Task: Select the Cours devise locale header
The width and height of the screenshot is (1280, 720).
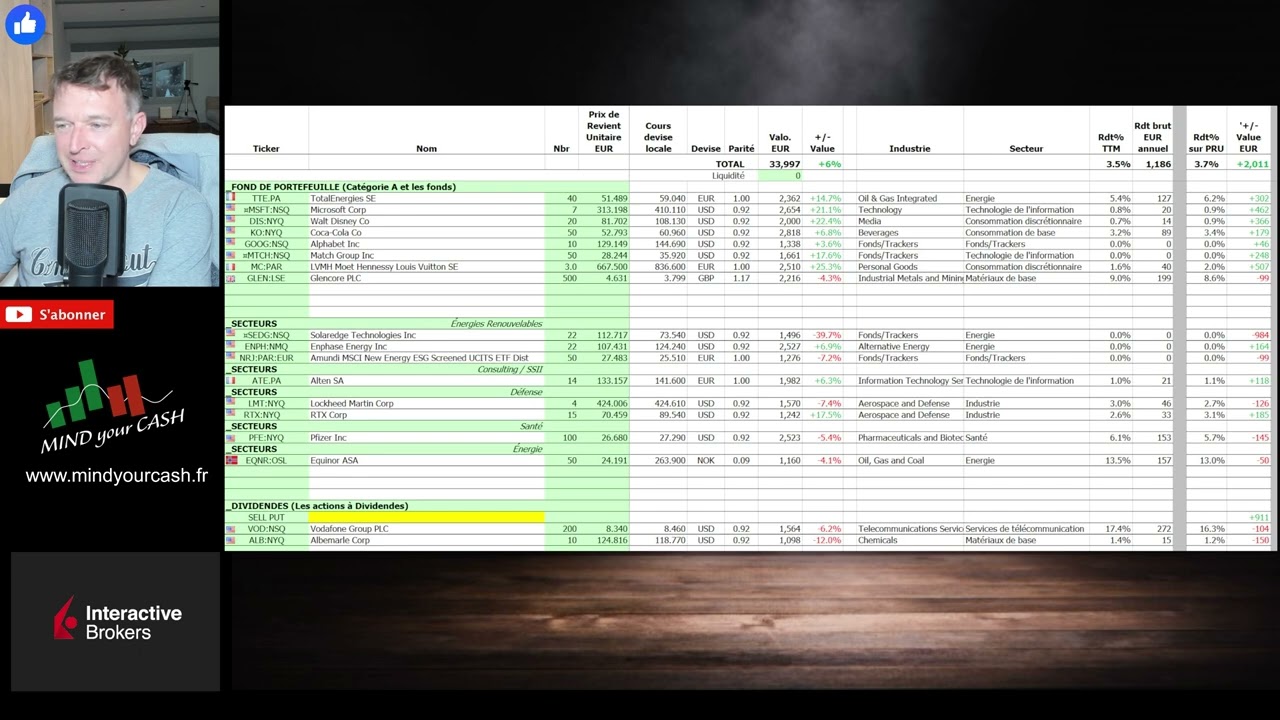Action: pyautogui.click(x=658, y=138)
